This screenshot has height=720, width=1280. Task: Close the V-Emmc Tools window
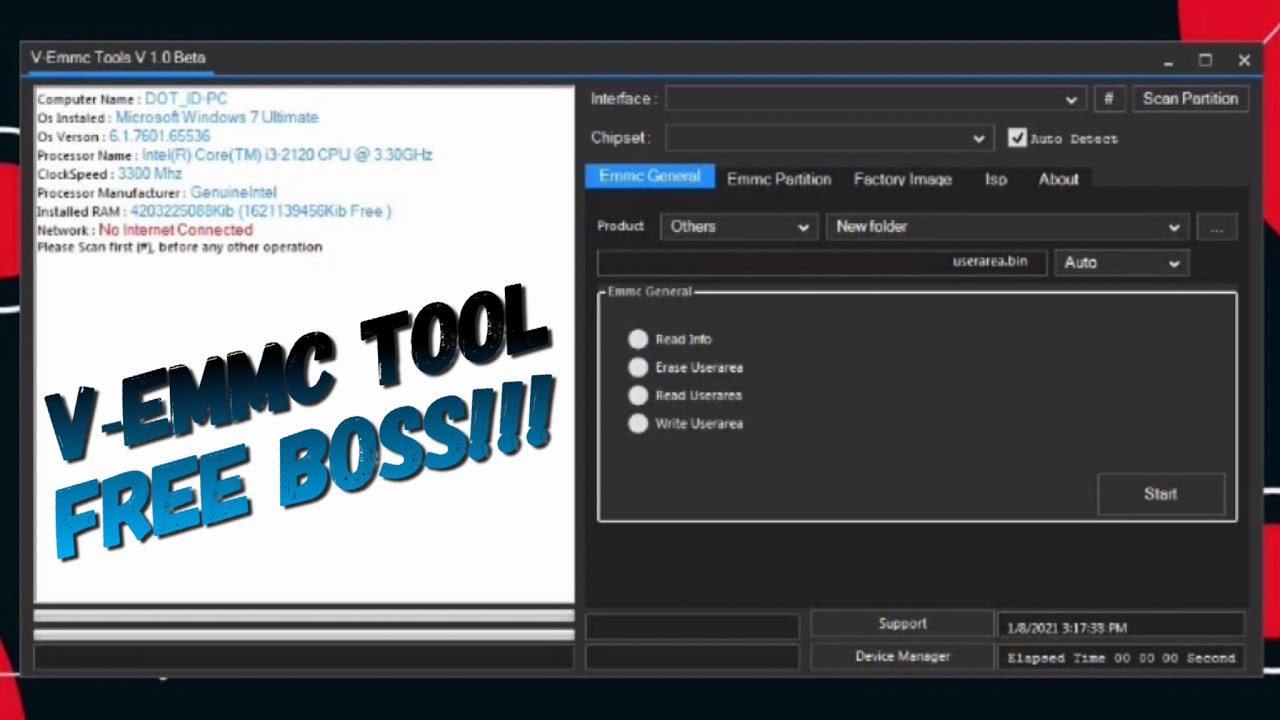1244,60
